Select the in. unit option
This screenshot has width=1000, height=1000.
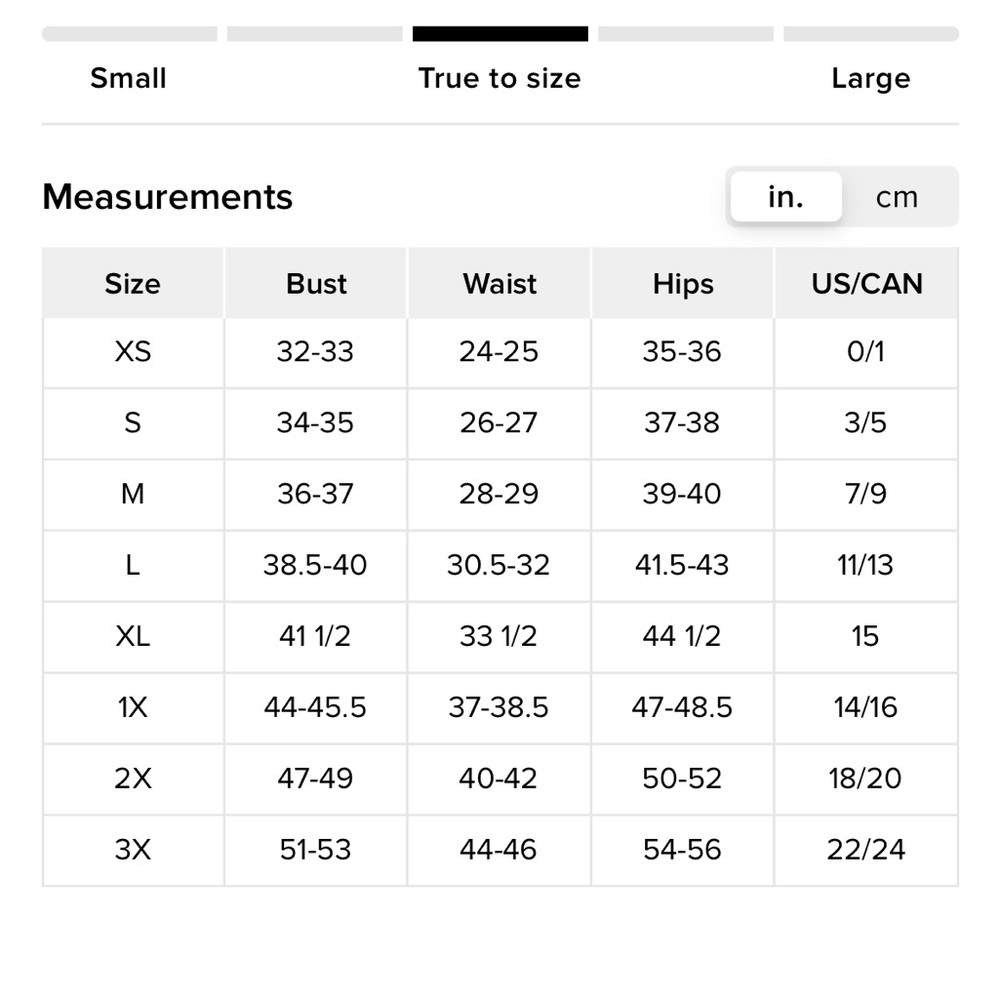click(786, 197)
